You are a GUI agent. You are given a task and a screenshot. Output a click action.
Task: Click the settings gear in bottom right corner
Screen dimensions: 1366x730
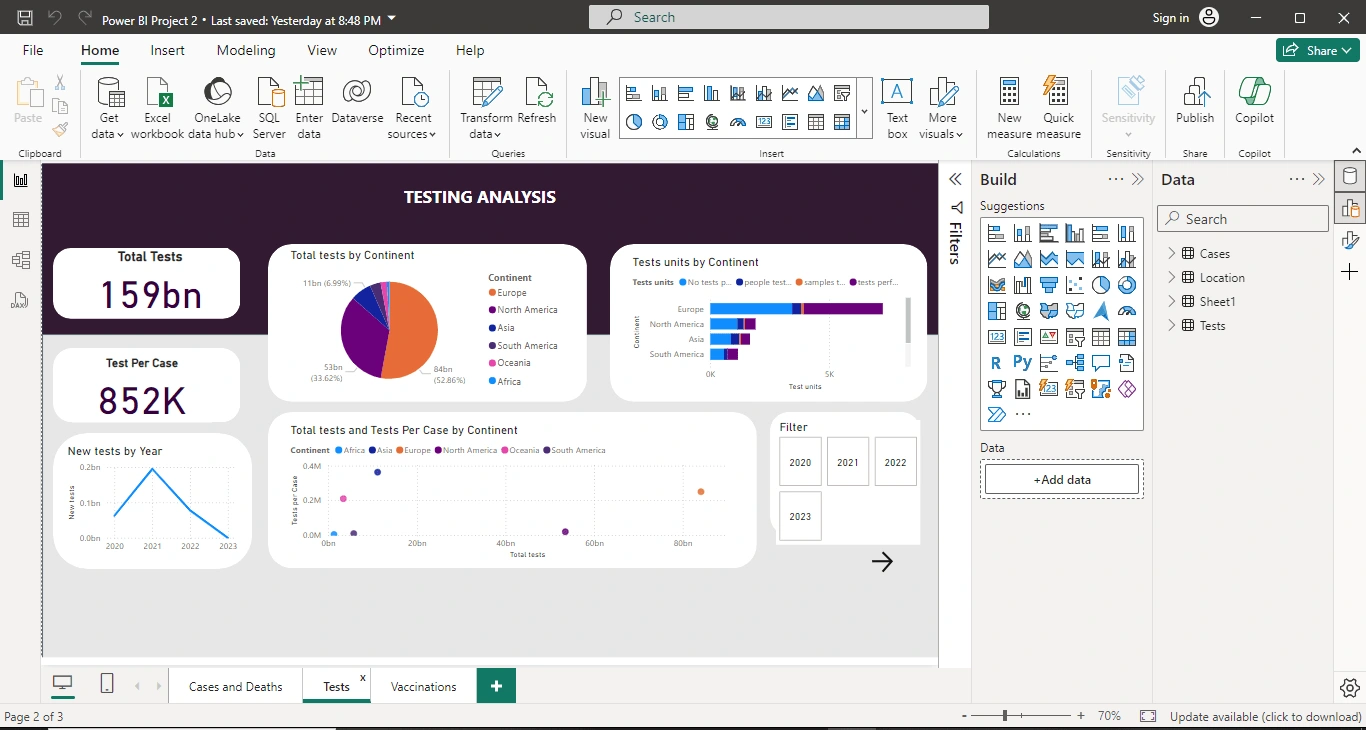coord(1349,688)
